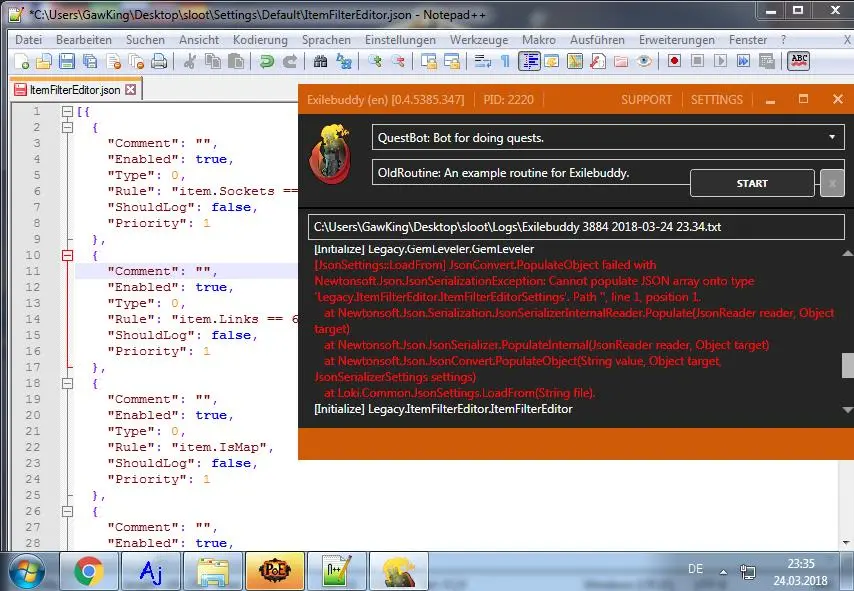The height and width of the screenshot is (591, 854).
Task: Toggle display of all characters
Action: (x=507, y=61)
